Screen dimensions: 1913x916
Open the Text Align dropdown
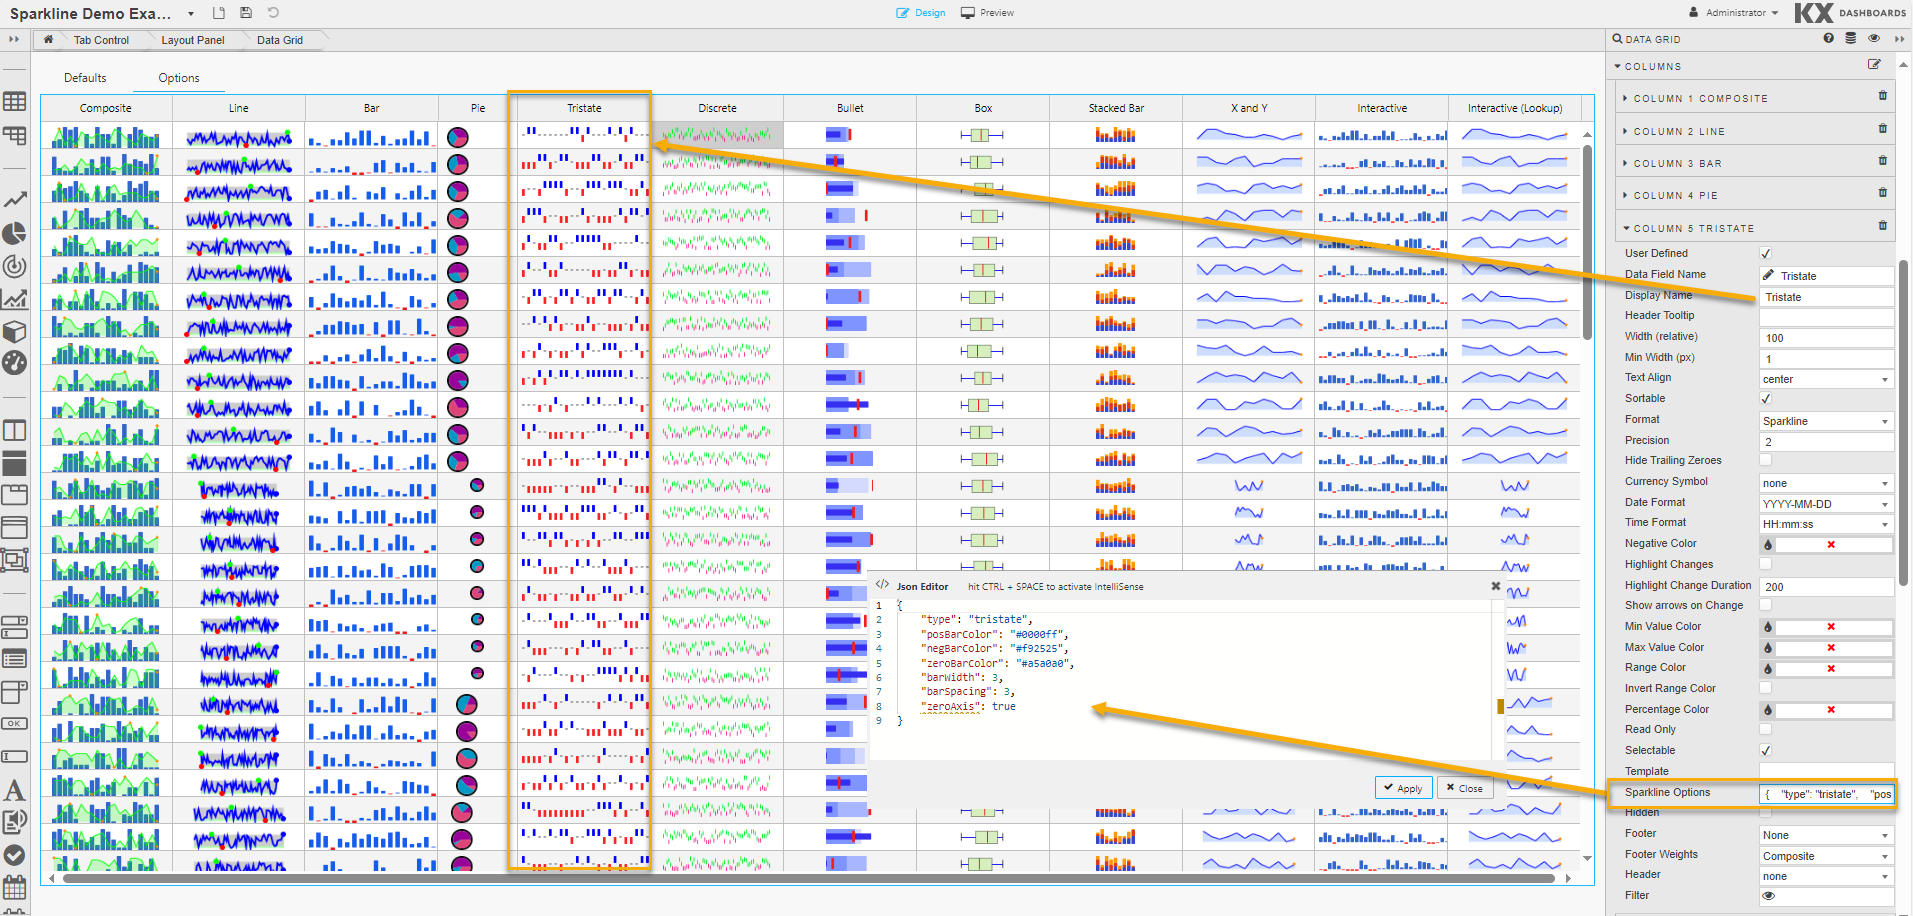1825,379
